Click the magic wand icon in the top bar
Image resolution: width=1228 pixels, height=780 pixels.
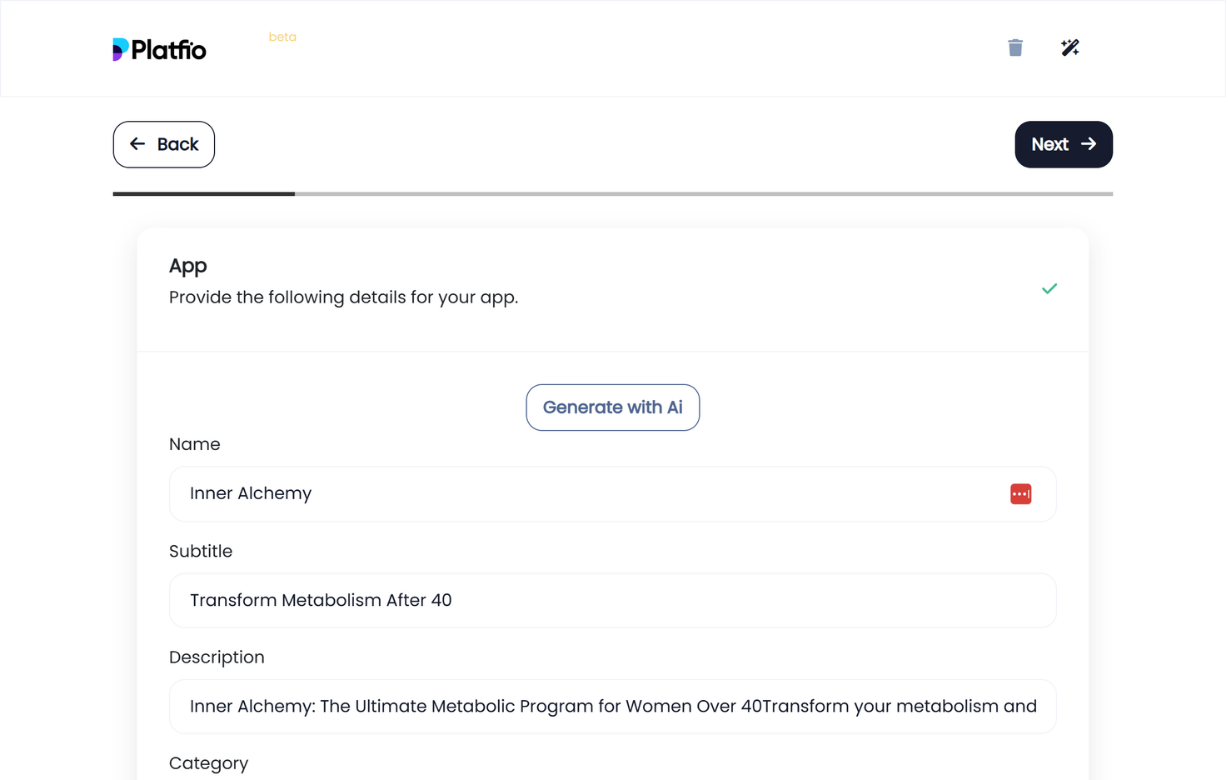(x=1070, y=47)
